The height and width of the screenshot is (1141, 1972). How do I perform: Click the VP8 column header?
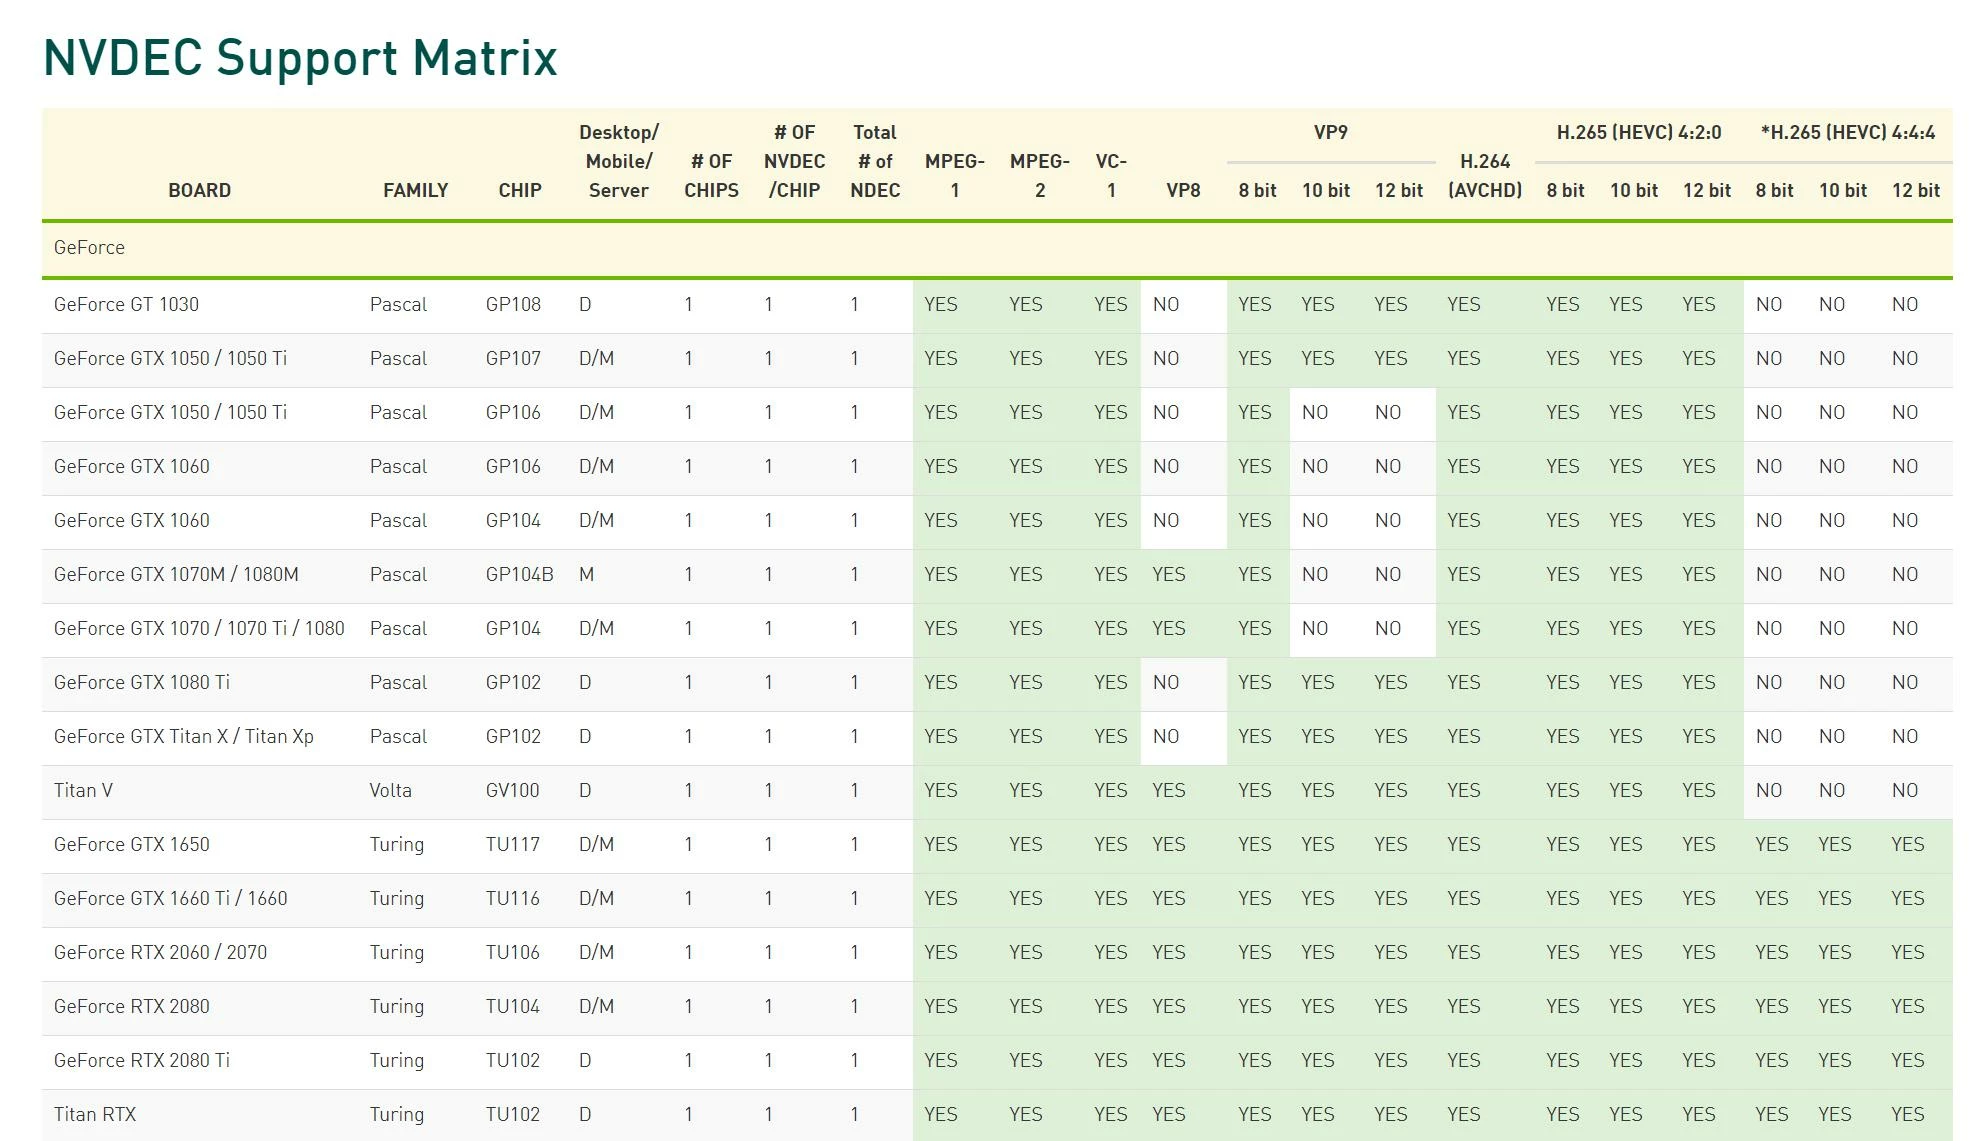(x=1183, y=190)
